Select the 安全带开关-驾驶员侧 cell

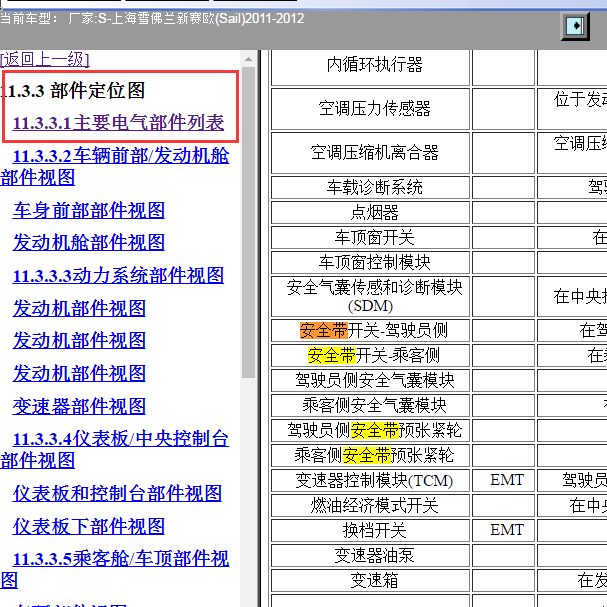(x=370, y=331)
